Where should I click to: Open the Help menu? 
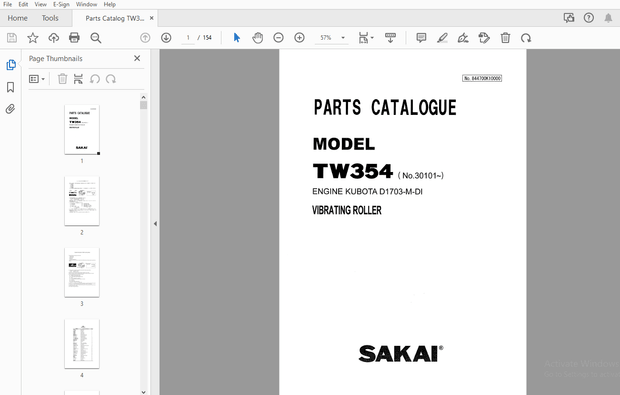point(110,4)
